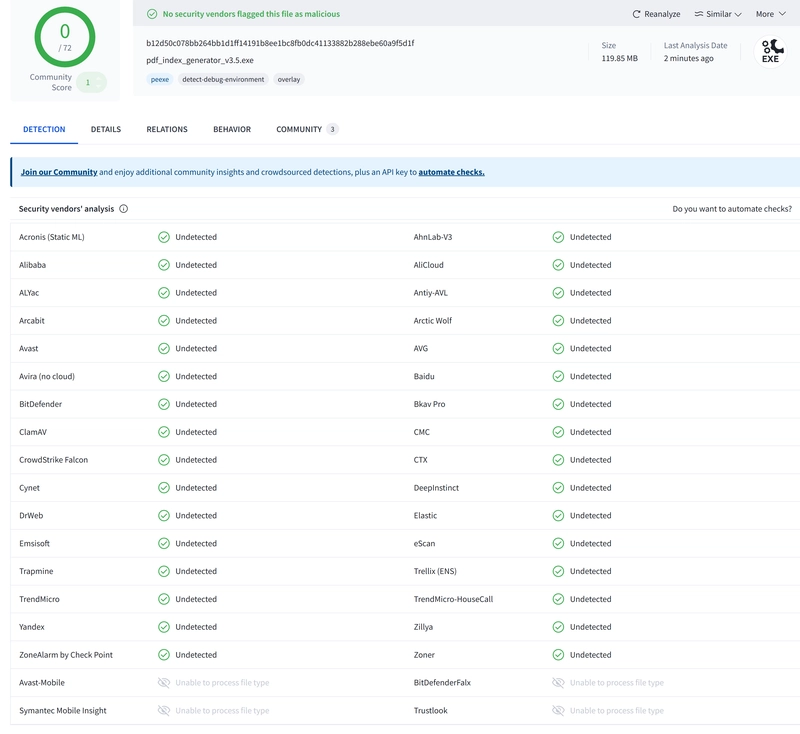
Task: Click crossed-eye icon in Symantec Mobile Insight row
Action: 164,711
